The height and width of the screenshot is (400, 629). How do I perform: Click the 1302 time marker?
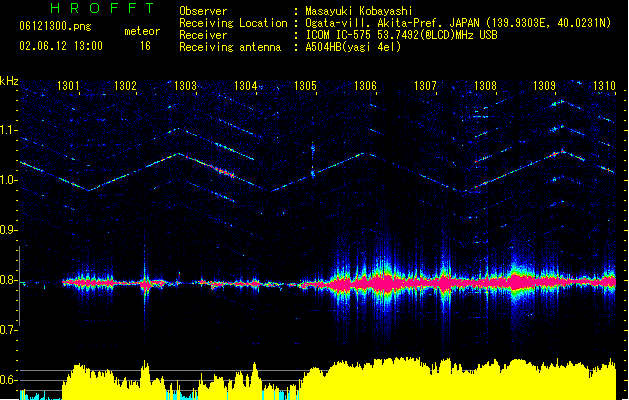pyautogui.click(x=126, y=86)
